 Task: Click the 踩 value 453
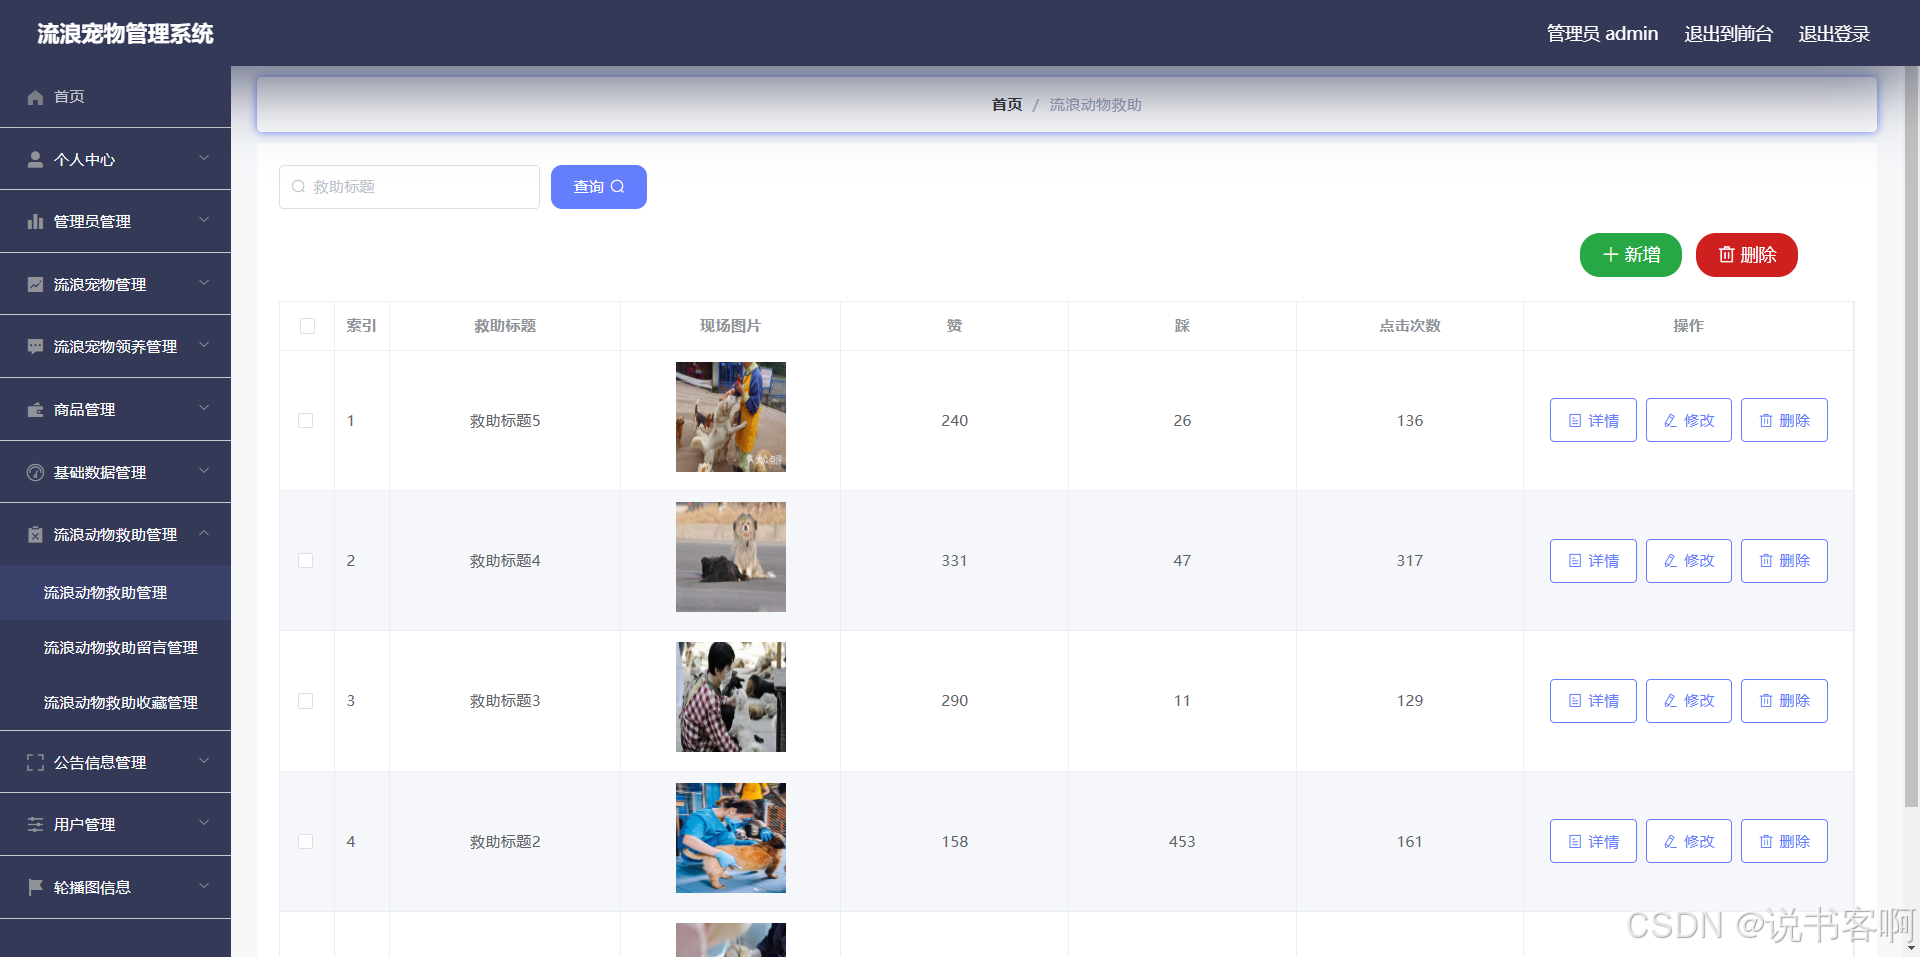pyautogui.click(x=1182, y=842)
